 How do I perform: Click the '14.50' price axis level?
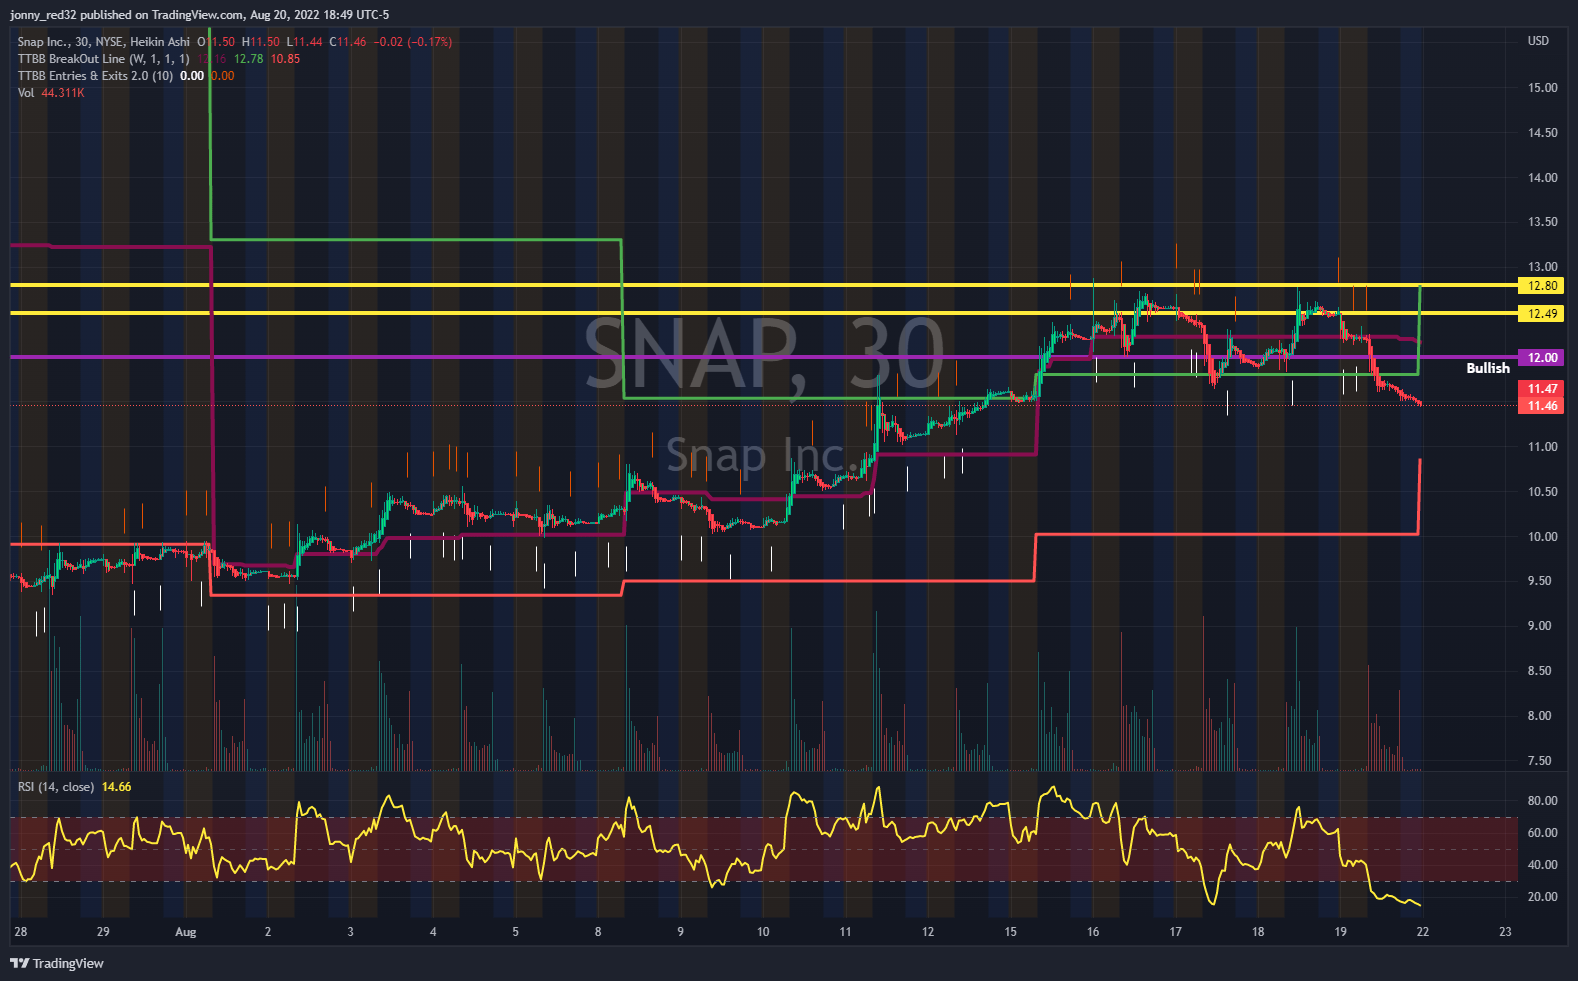pyautogui.click(x=1543, y=133)
